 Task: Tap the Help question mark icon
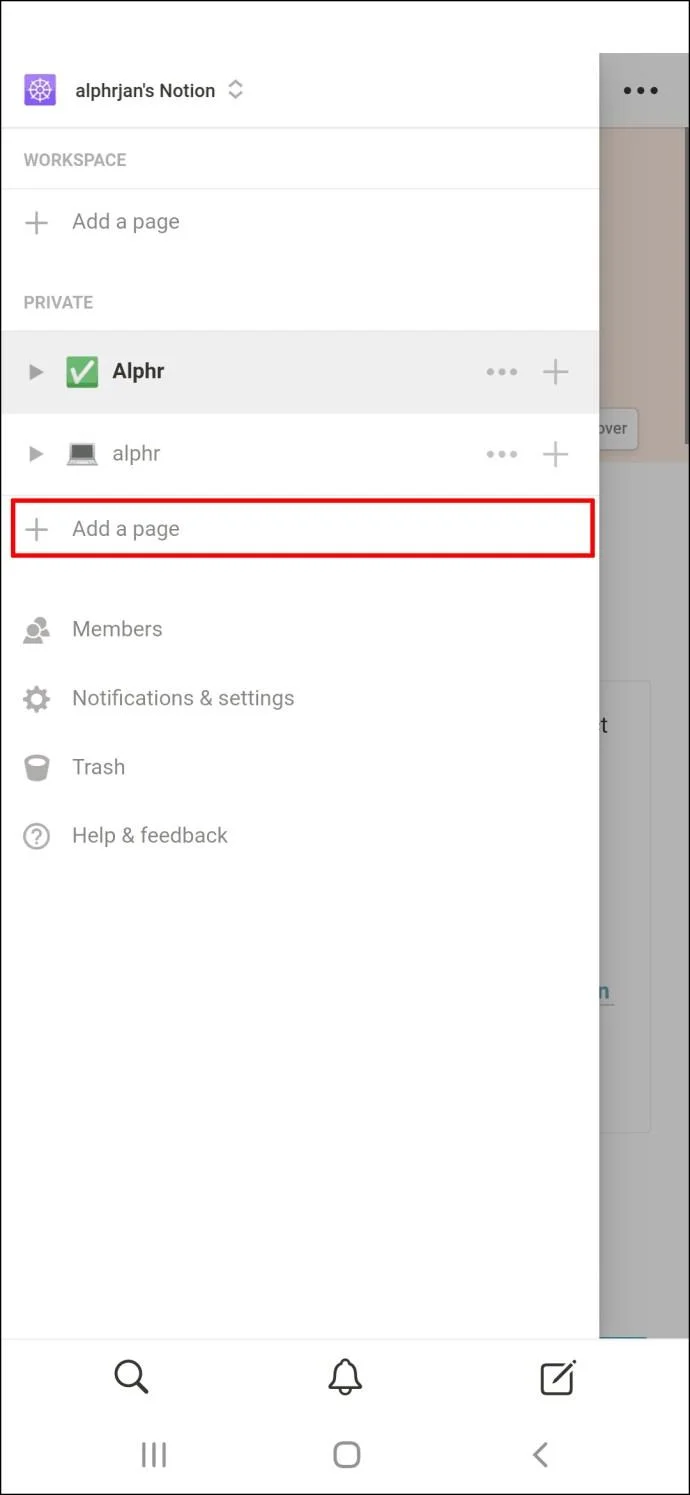(x=37, y=836)
